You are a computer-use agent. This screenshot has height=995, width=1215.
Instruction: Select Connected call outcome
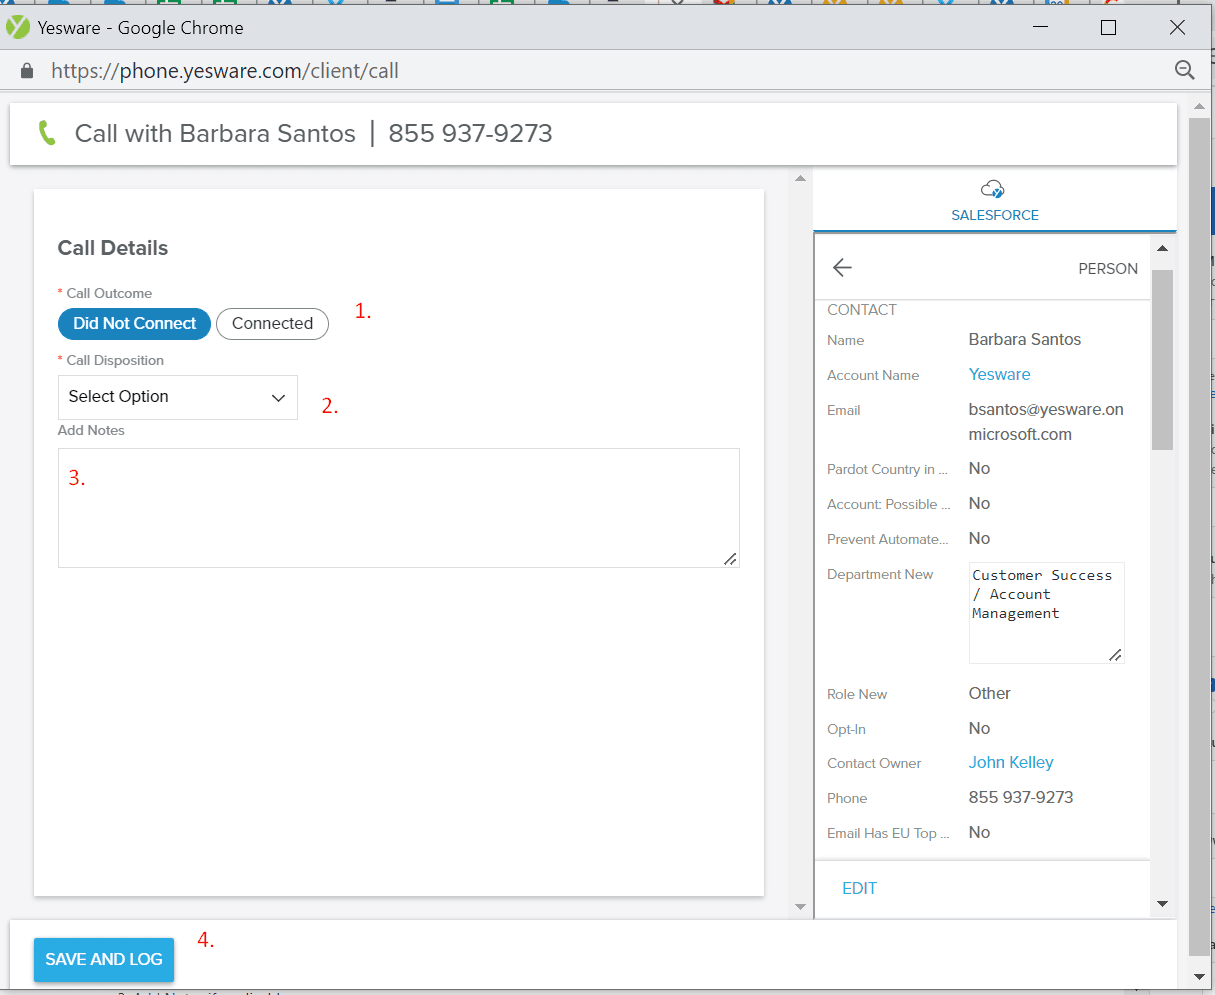click(x=272, y=324)
